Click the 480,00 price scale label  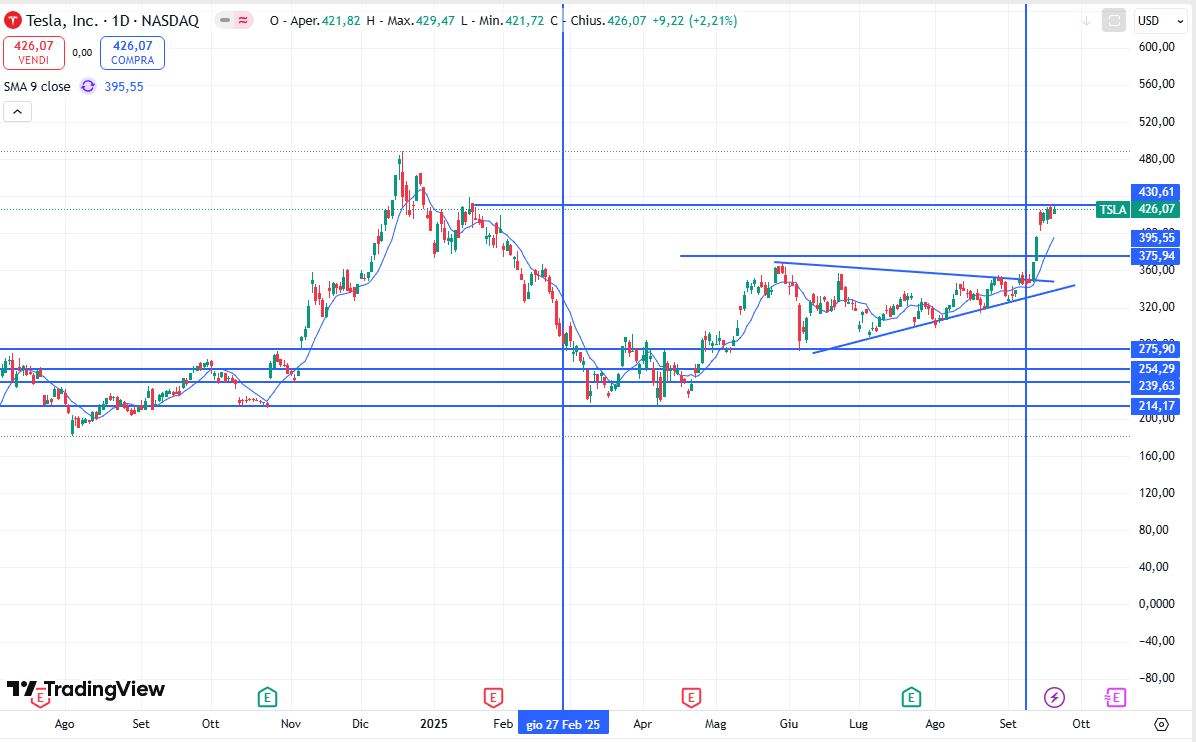point(1156,159)
